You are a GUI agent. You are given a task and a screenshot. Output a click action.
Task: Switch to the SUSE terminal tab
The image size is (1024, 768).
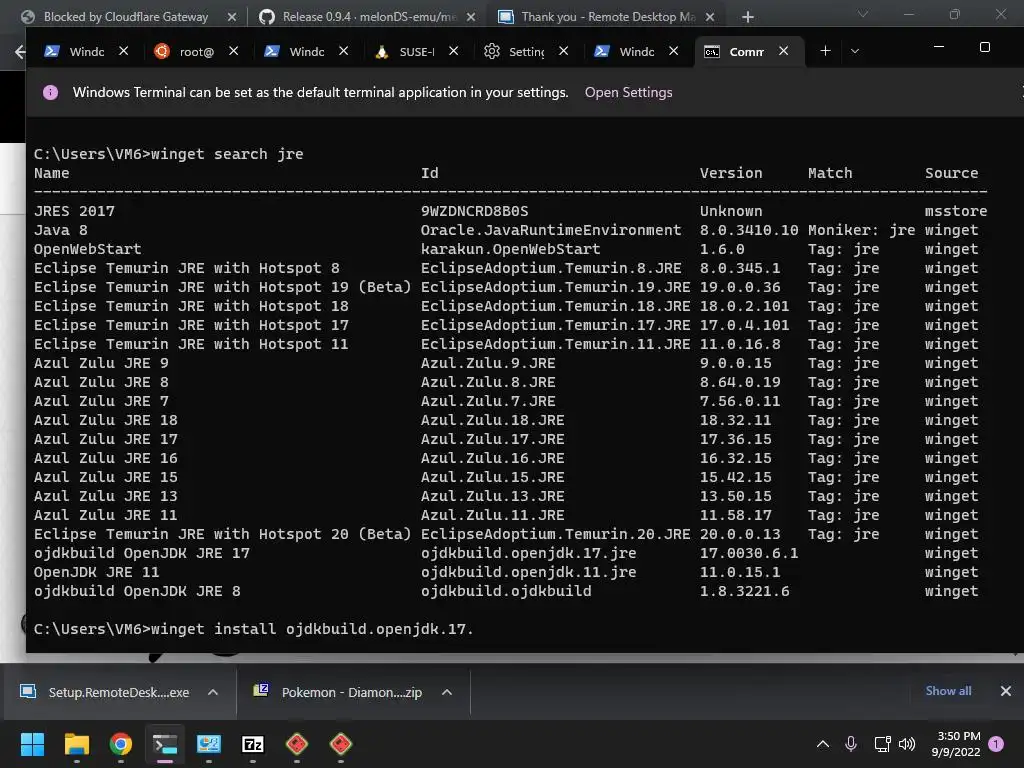pos(417,52)
